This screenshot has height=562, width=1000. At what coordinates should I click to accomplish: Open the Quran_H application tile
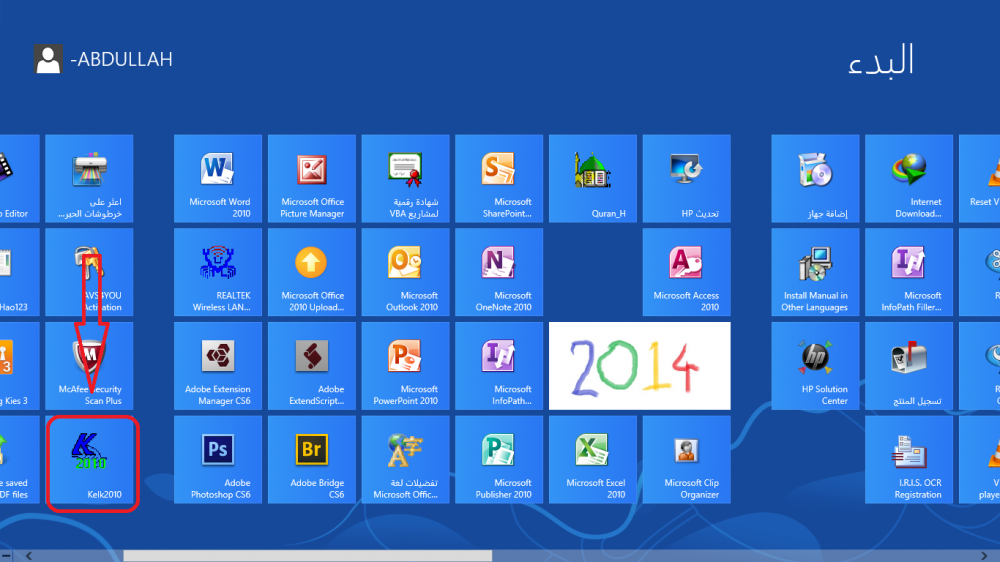[592, 179]
